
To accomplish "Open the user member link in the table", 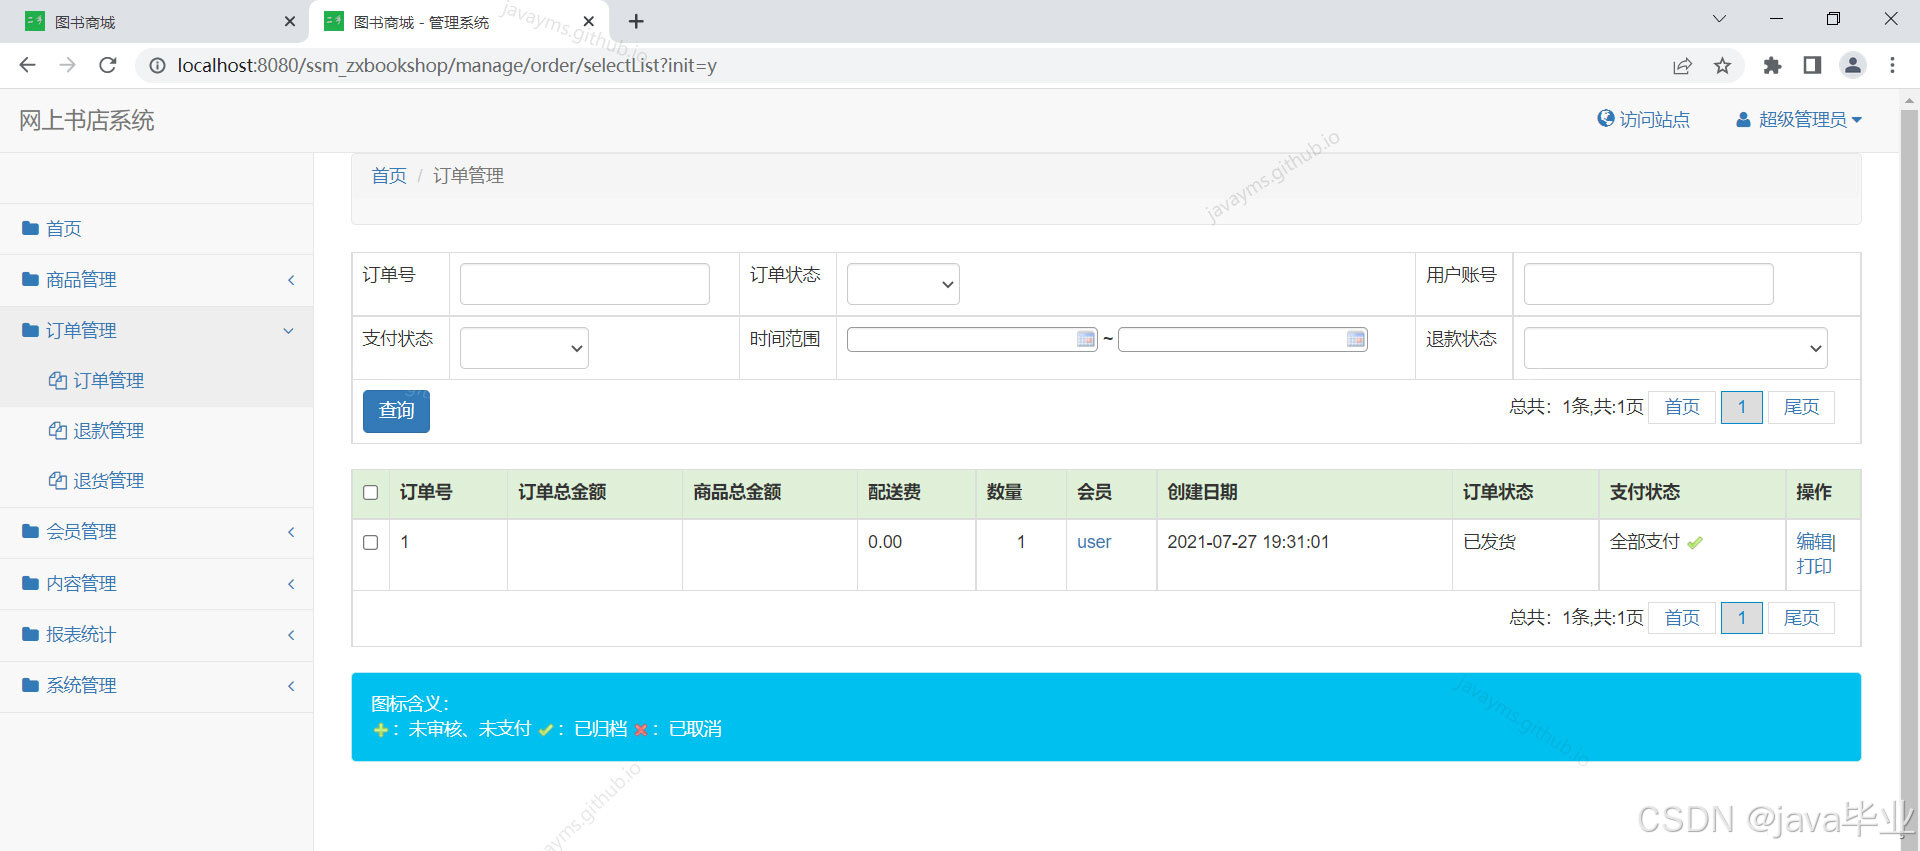I will [x=1094, y=542].
